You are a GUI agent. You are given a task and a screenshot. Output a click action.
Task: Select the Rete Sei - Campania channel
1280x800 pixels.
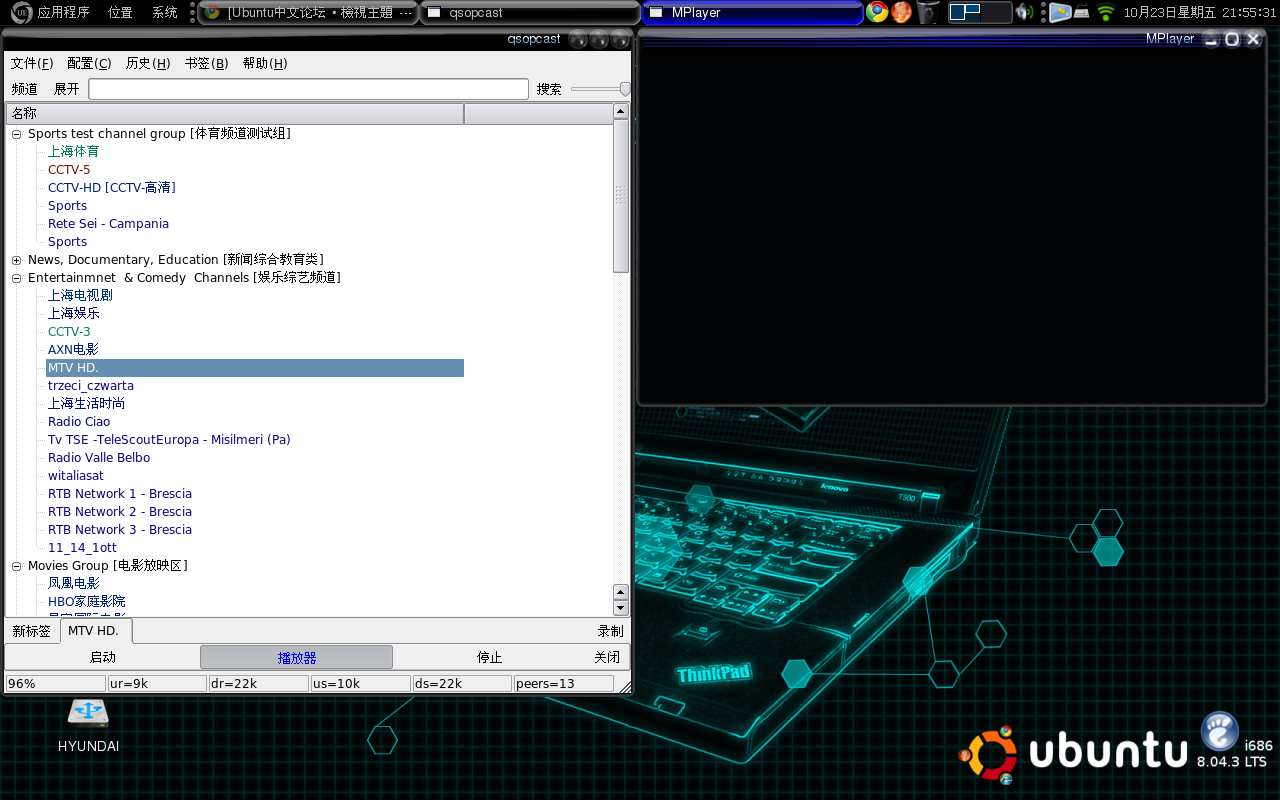pyautogui.click(x=109, y=224)
